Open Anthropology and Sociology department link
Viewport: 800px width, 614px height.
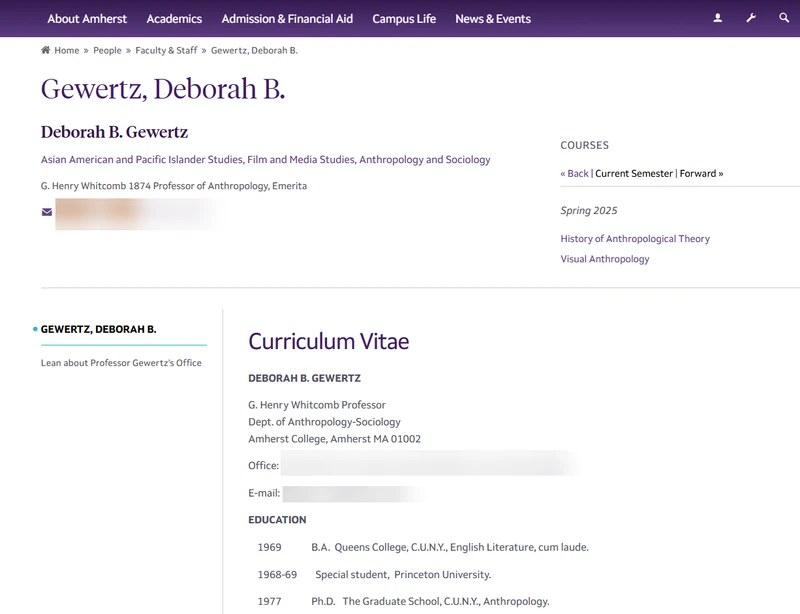coord(424,160)
